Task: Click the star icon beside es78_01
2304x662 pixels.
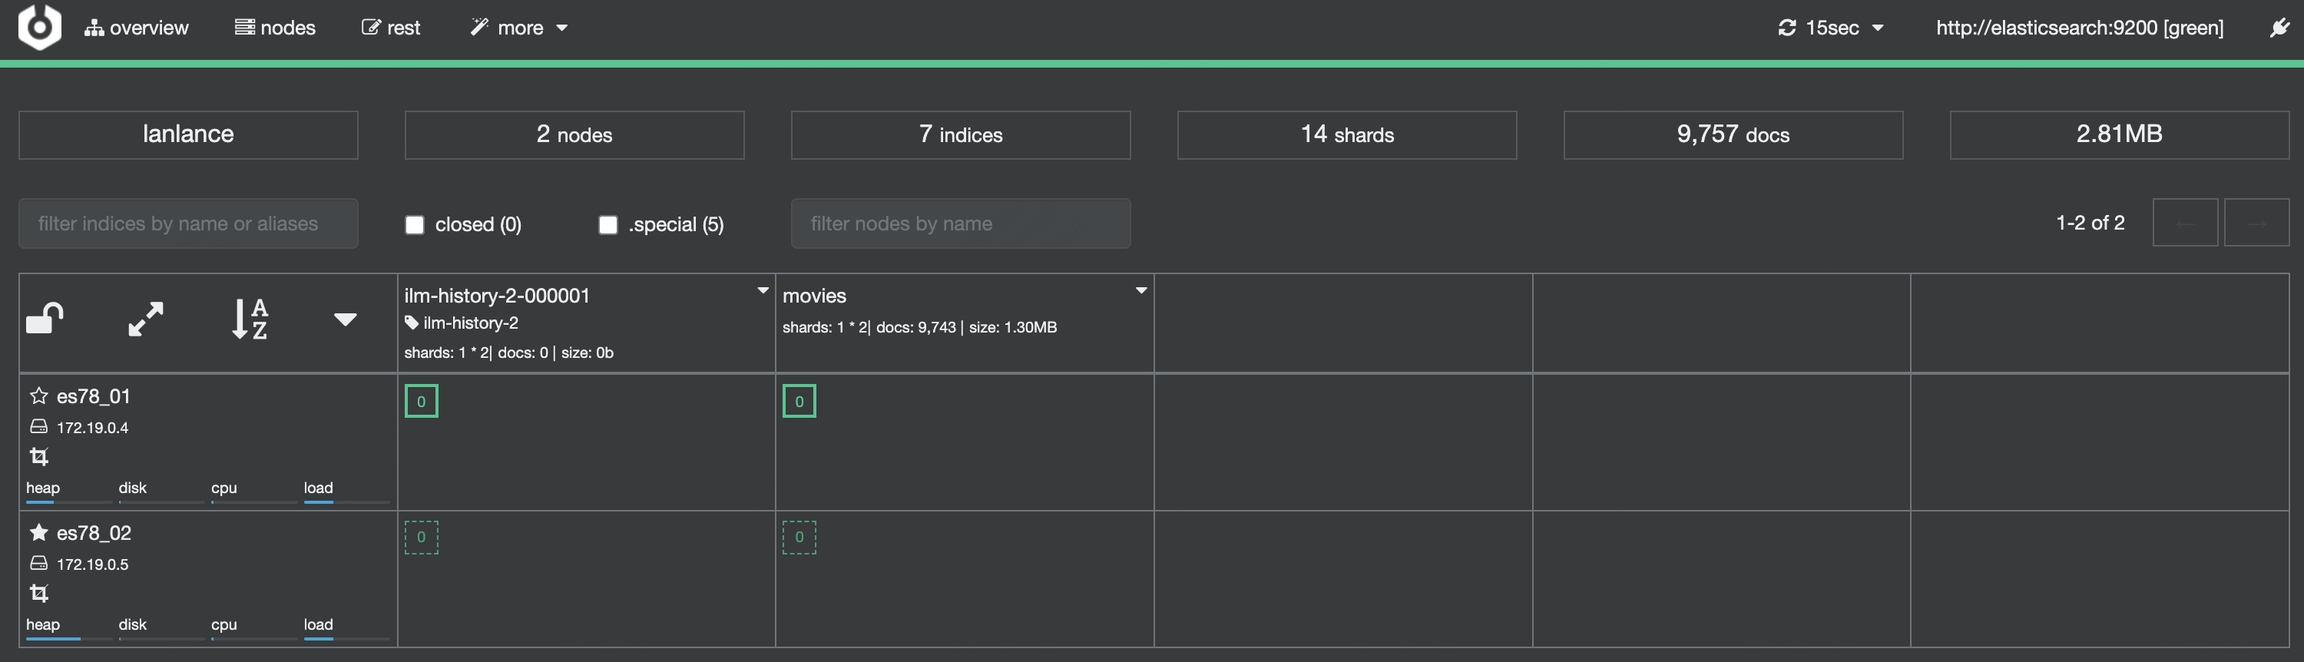Action: tap(39, 396)
